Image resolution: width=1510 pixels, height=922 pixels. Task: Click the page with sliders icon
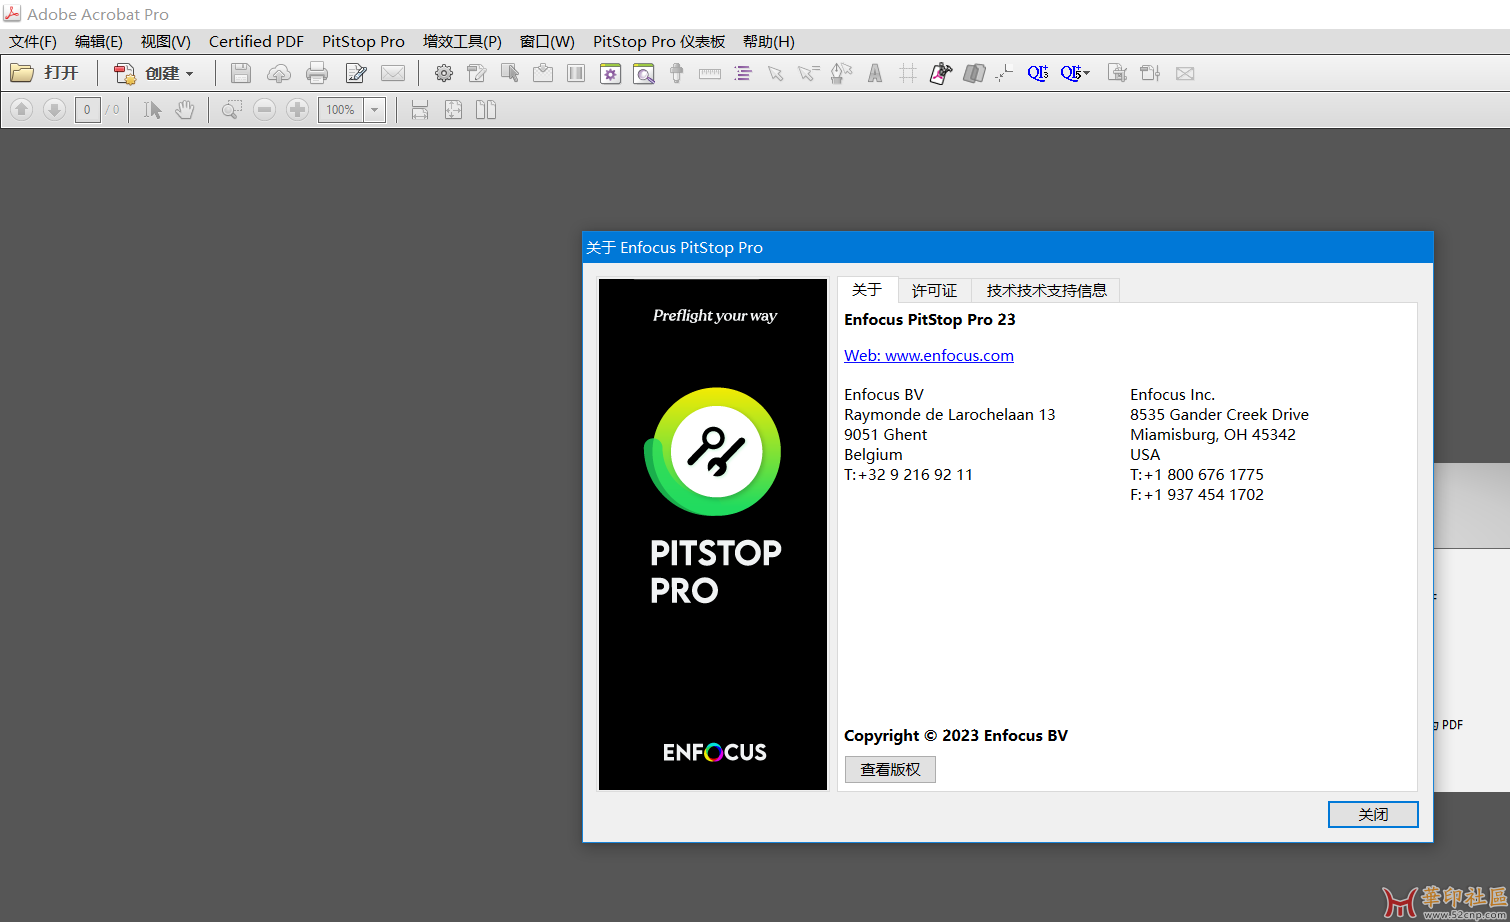[x=1151, y=73]
